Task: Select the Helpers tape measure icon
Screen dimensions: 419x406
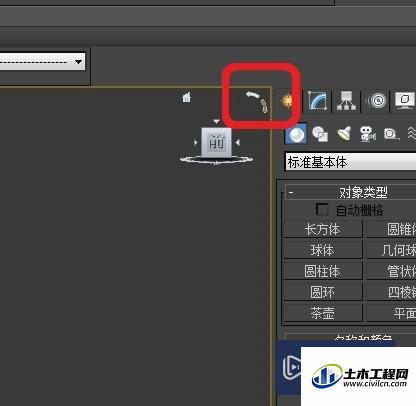Action: (x=391, y=134)
